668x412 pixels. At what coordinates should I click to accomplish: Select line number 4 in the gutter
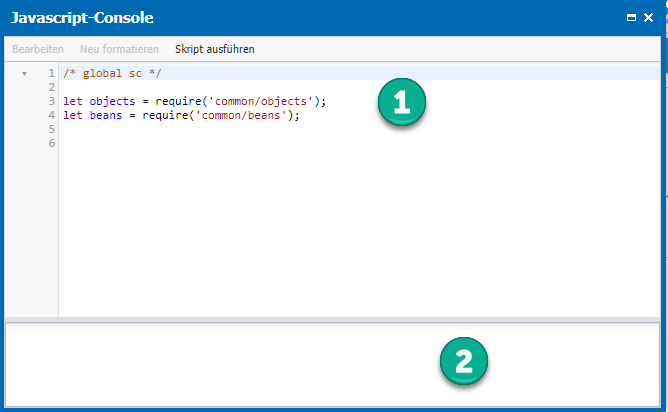tap(52, 115)
